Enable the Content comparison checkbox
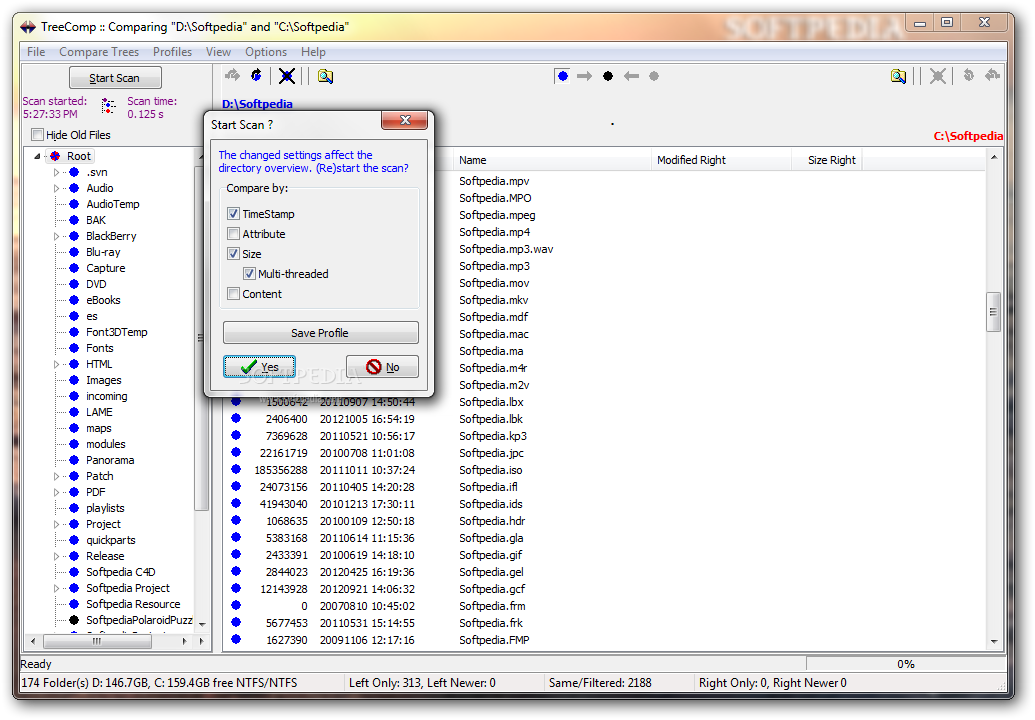1035x720 pixels. point(233,294)
